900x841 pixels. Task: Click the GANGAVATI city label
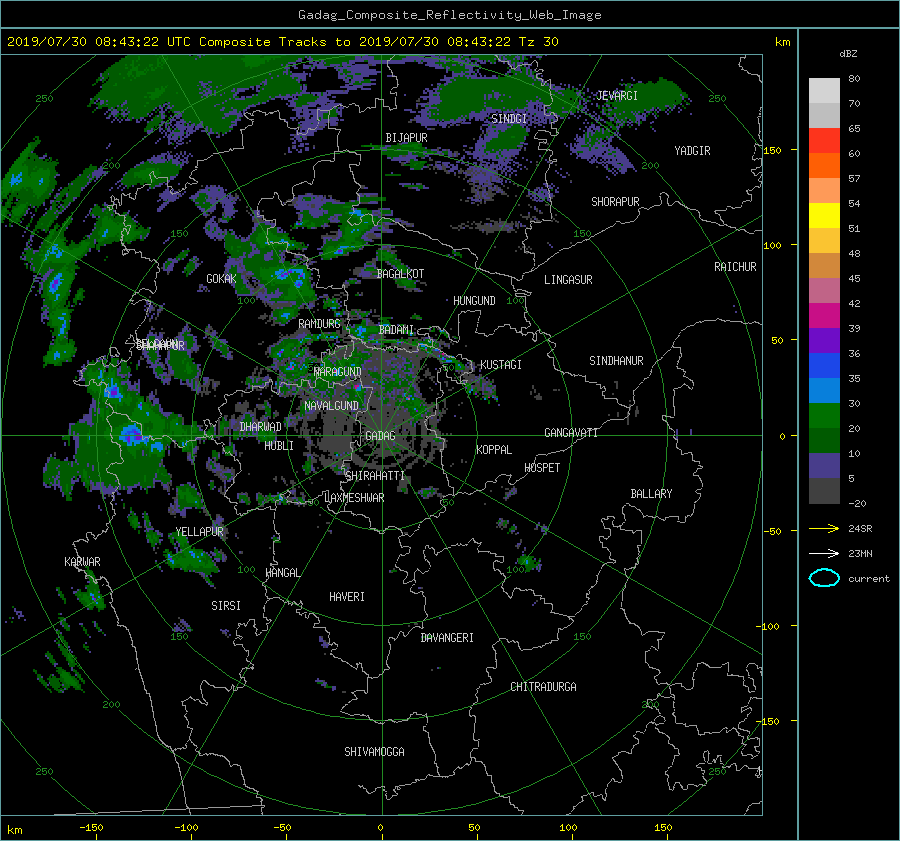571,433
